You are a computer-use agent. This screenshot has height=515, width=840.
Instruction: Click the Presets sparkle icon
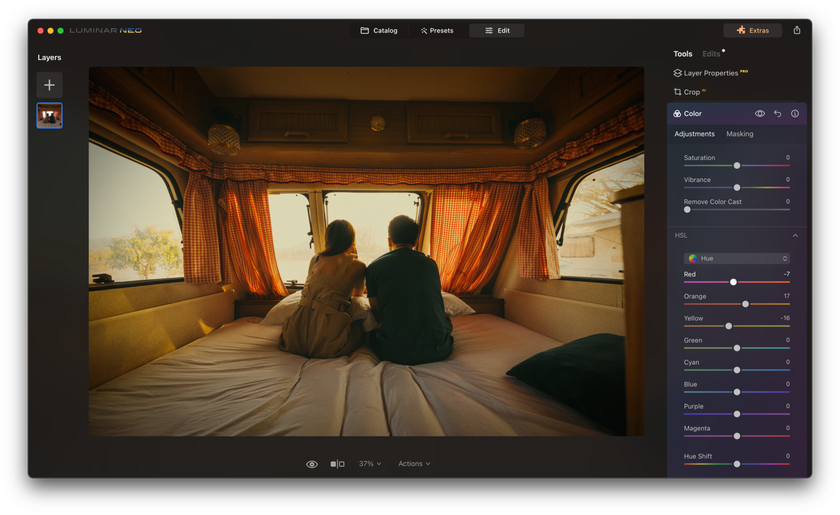(x=424, y=31)
